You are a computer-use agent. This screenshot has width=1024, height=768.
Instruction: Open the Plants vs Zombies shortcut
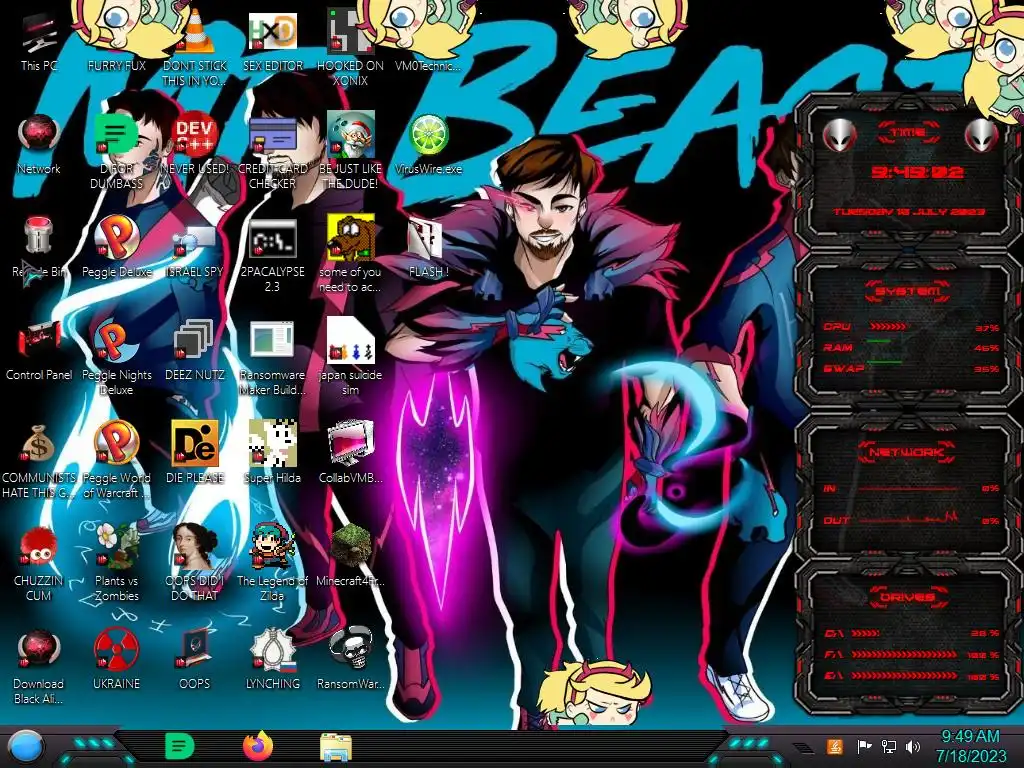click(x=116, y=557)
